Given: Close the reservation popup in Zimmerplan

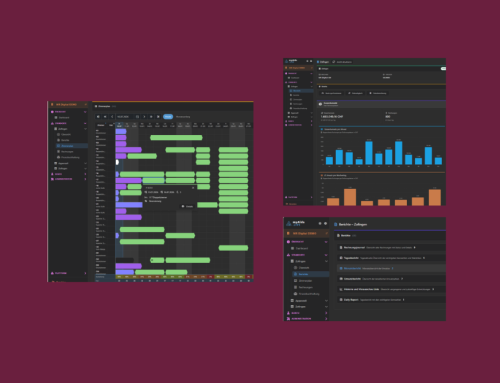Looking at the screenshot, I should coord(193,188).
